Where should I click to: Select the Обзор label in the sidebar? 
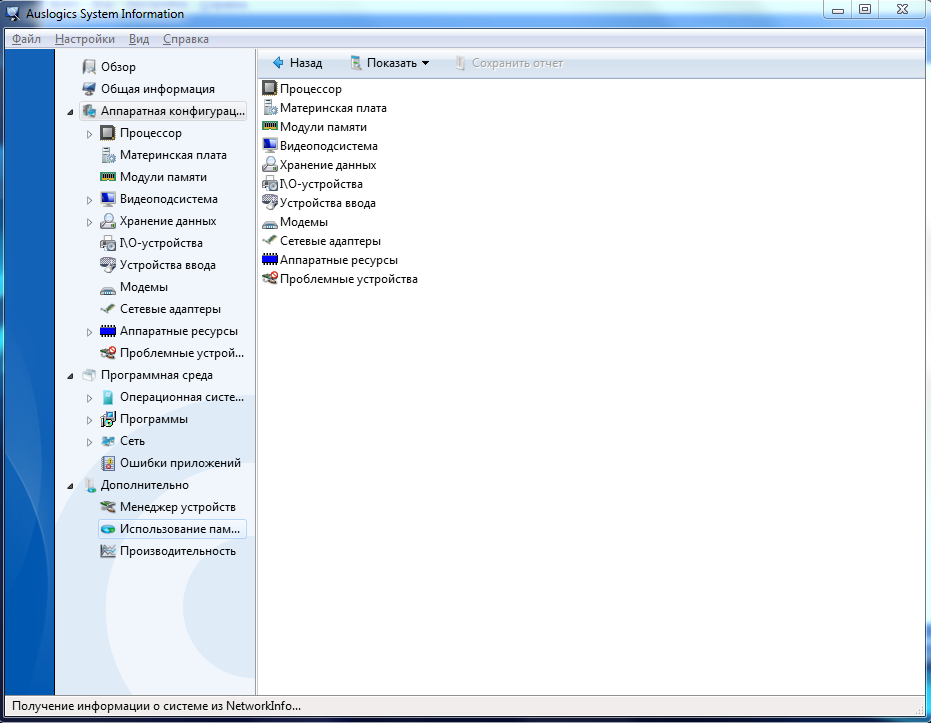pyautogui.click(x=118, y=67)
